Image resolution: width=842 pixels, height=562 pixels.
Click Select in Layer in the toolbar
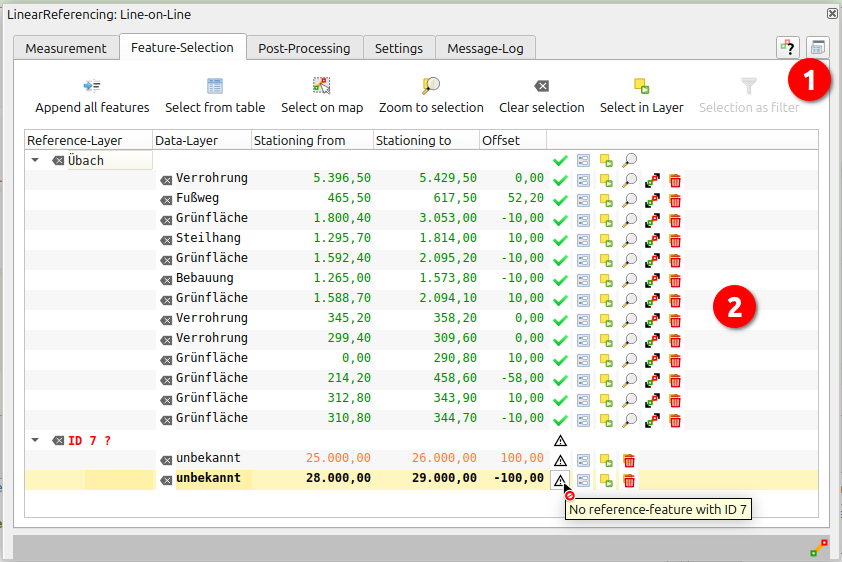(641, 86)
